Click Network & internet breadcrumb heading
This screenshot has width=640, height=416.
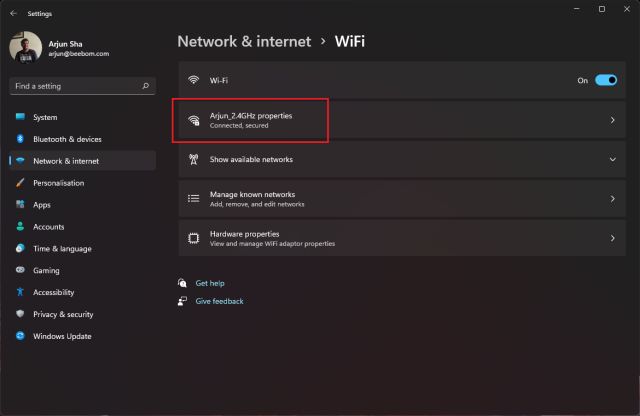pyautogui.click(x=243, y=41)
